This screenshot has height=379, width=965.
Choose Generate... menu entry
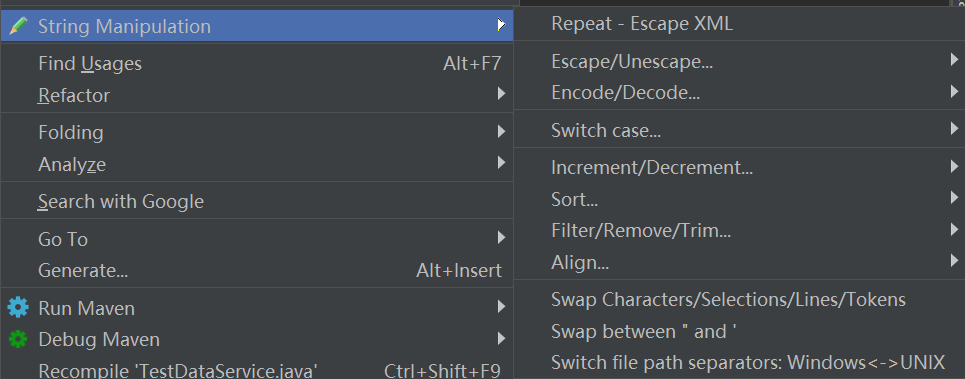[257, 270]
